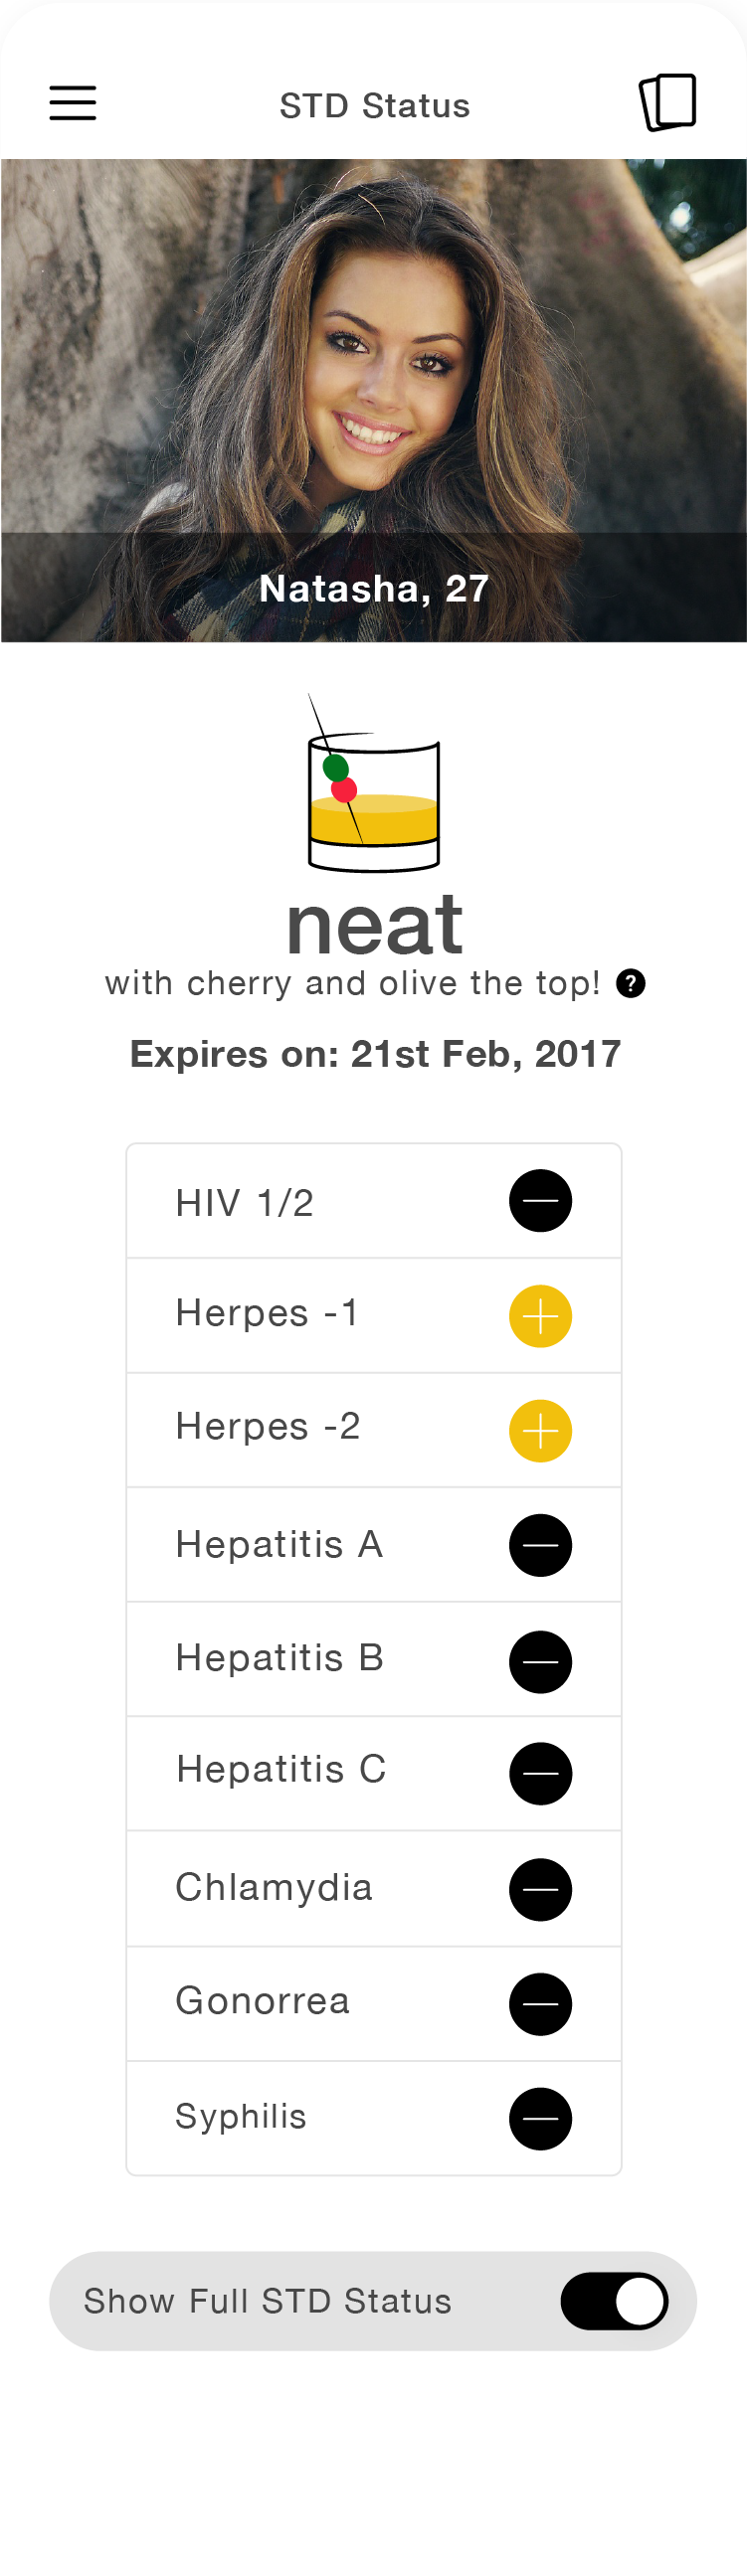Image resolution: width=747 pixels, height=2576 pixels.
Task: Toggle Show Full STD Status switch
Action: pos(614,2301)
